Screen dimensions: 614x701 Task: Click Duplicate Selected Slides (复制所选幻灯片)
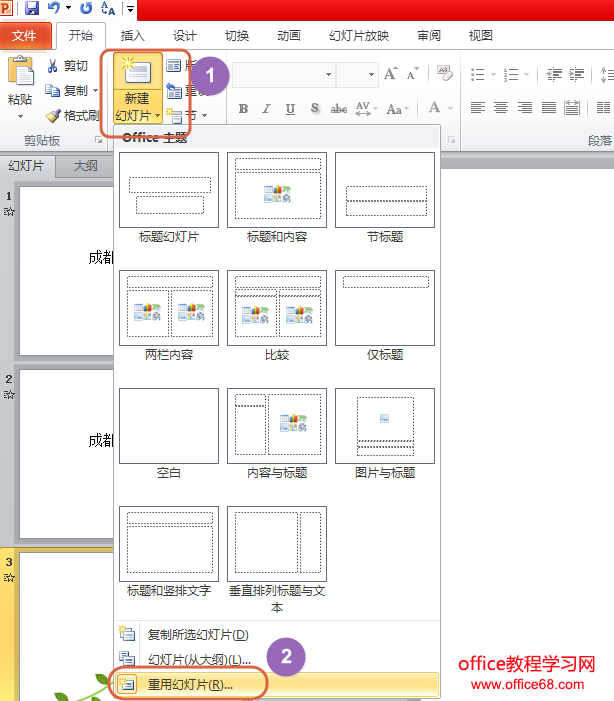click(x=197, y=634)
